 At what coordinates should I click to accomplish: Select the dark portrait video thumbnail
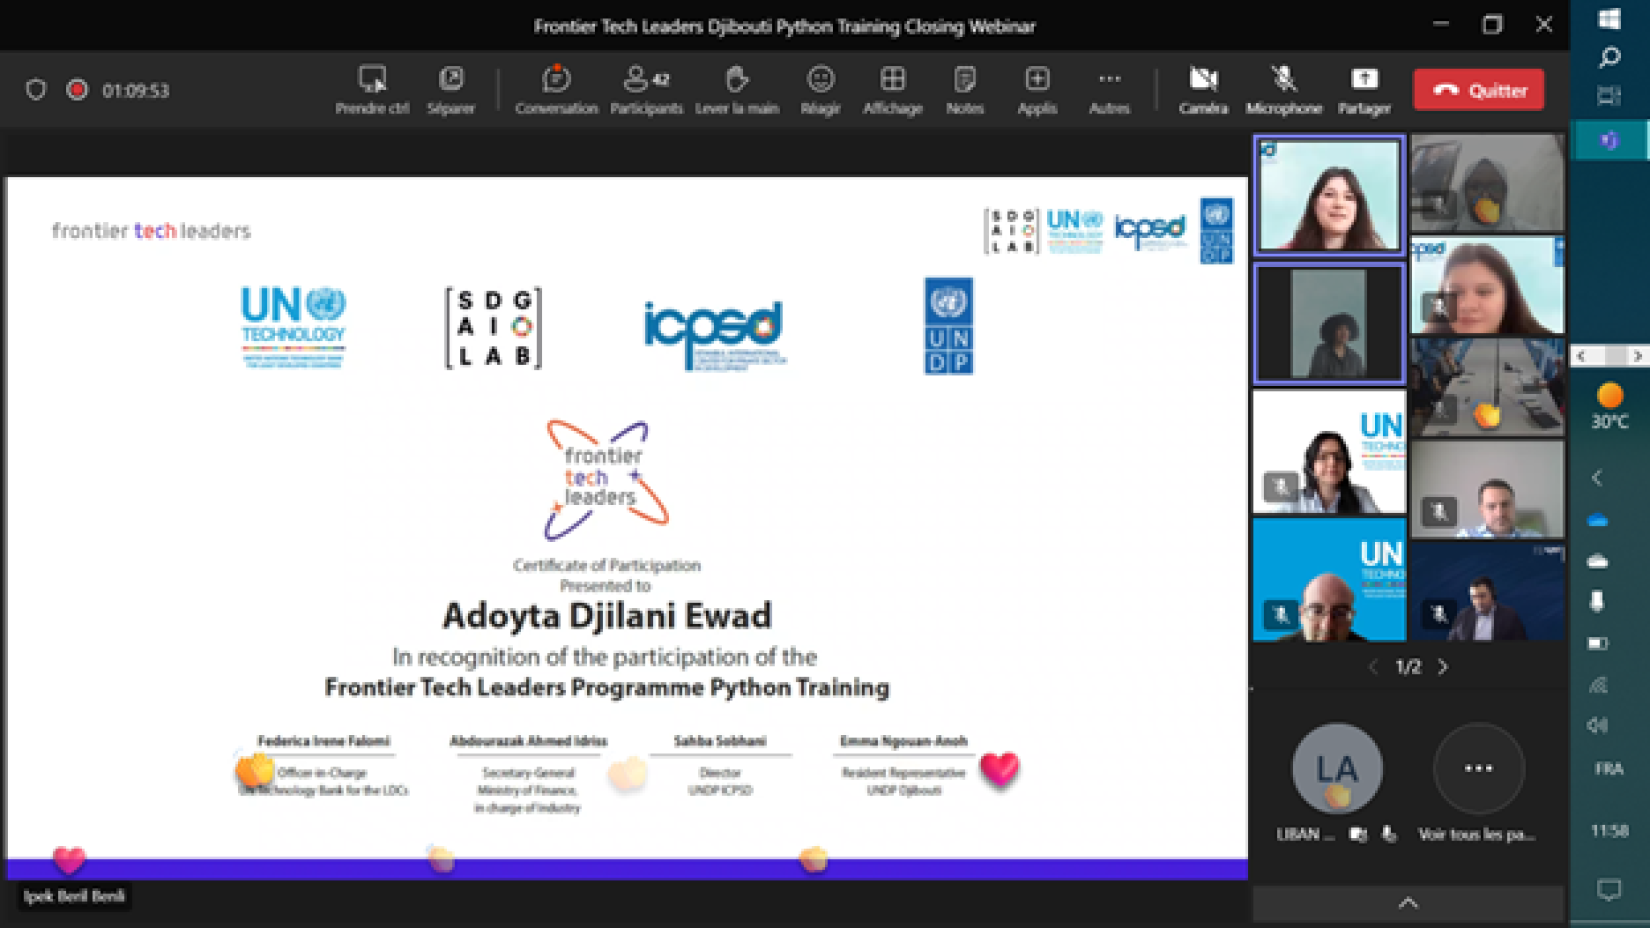(x=1329, y=323)
